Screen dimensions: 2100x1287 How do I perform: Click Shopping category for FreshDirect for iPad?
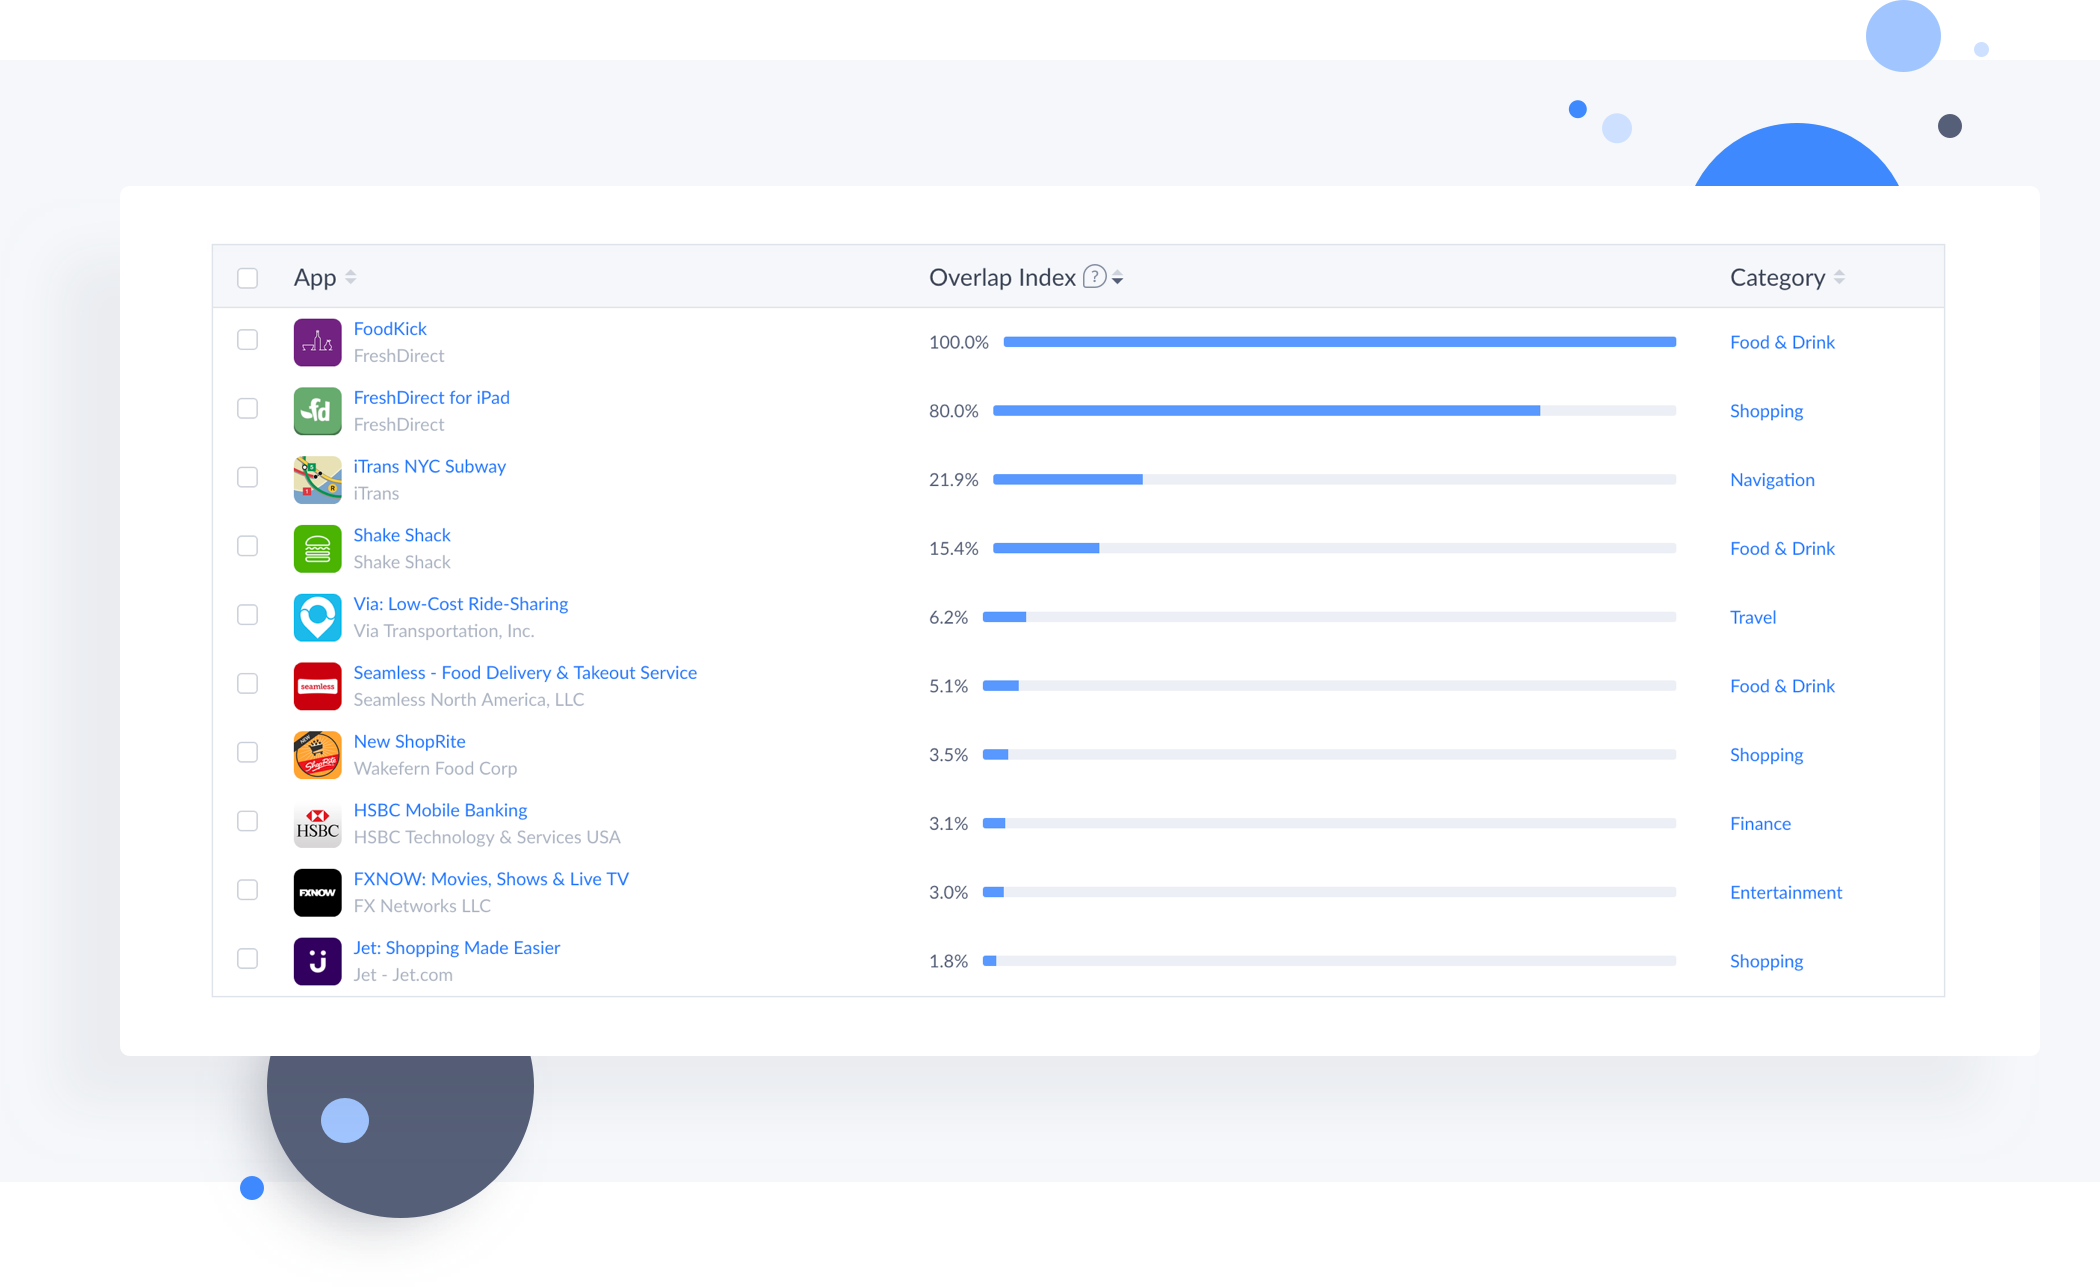(x=1766, y=411)
